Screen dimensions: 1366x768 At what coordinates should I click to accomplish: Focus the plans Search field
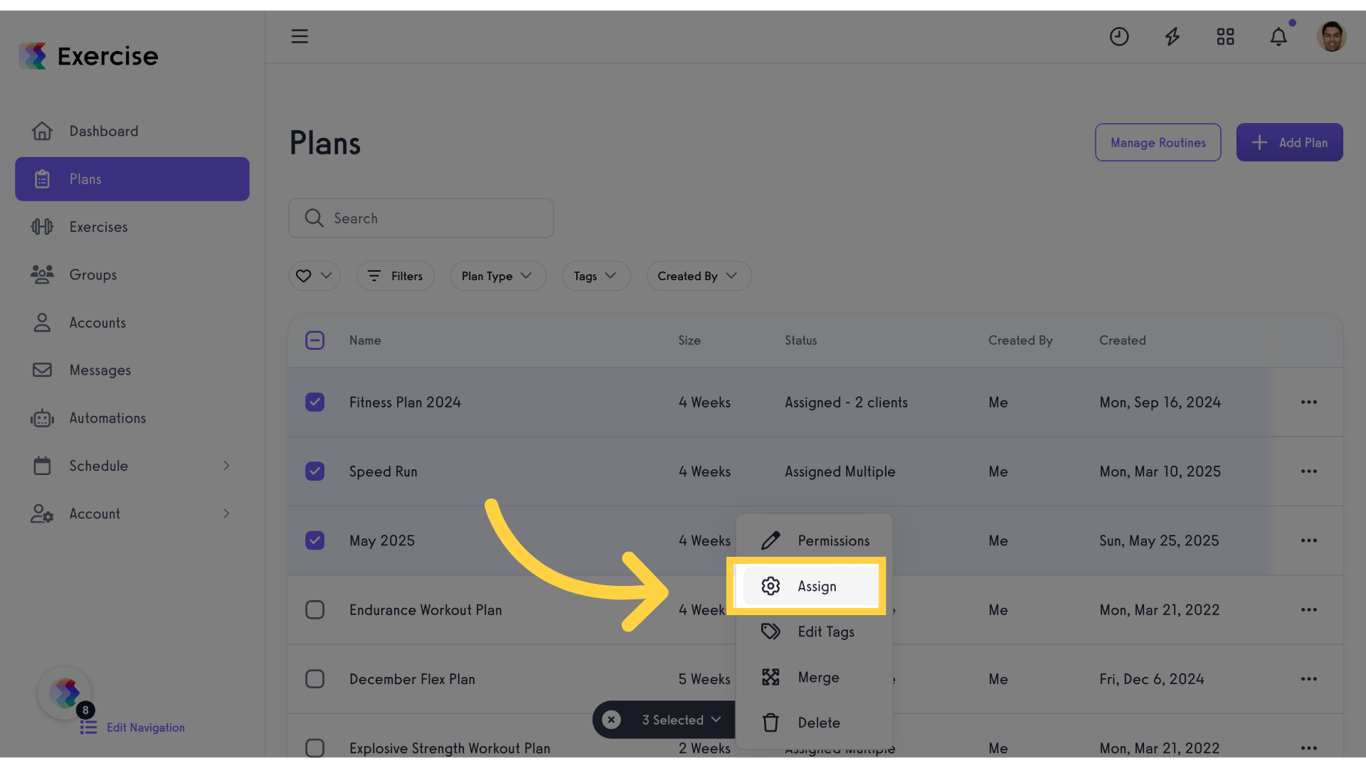tap(421, 218)
